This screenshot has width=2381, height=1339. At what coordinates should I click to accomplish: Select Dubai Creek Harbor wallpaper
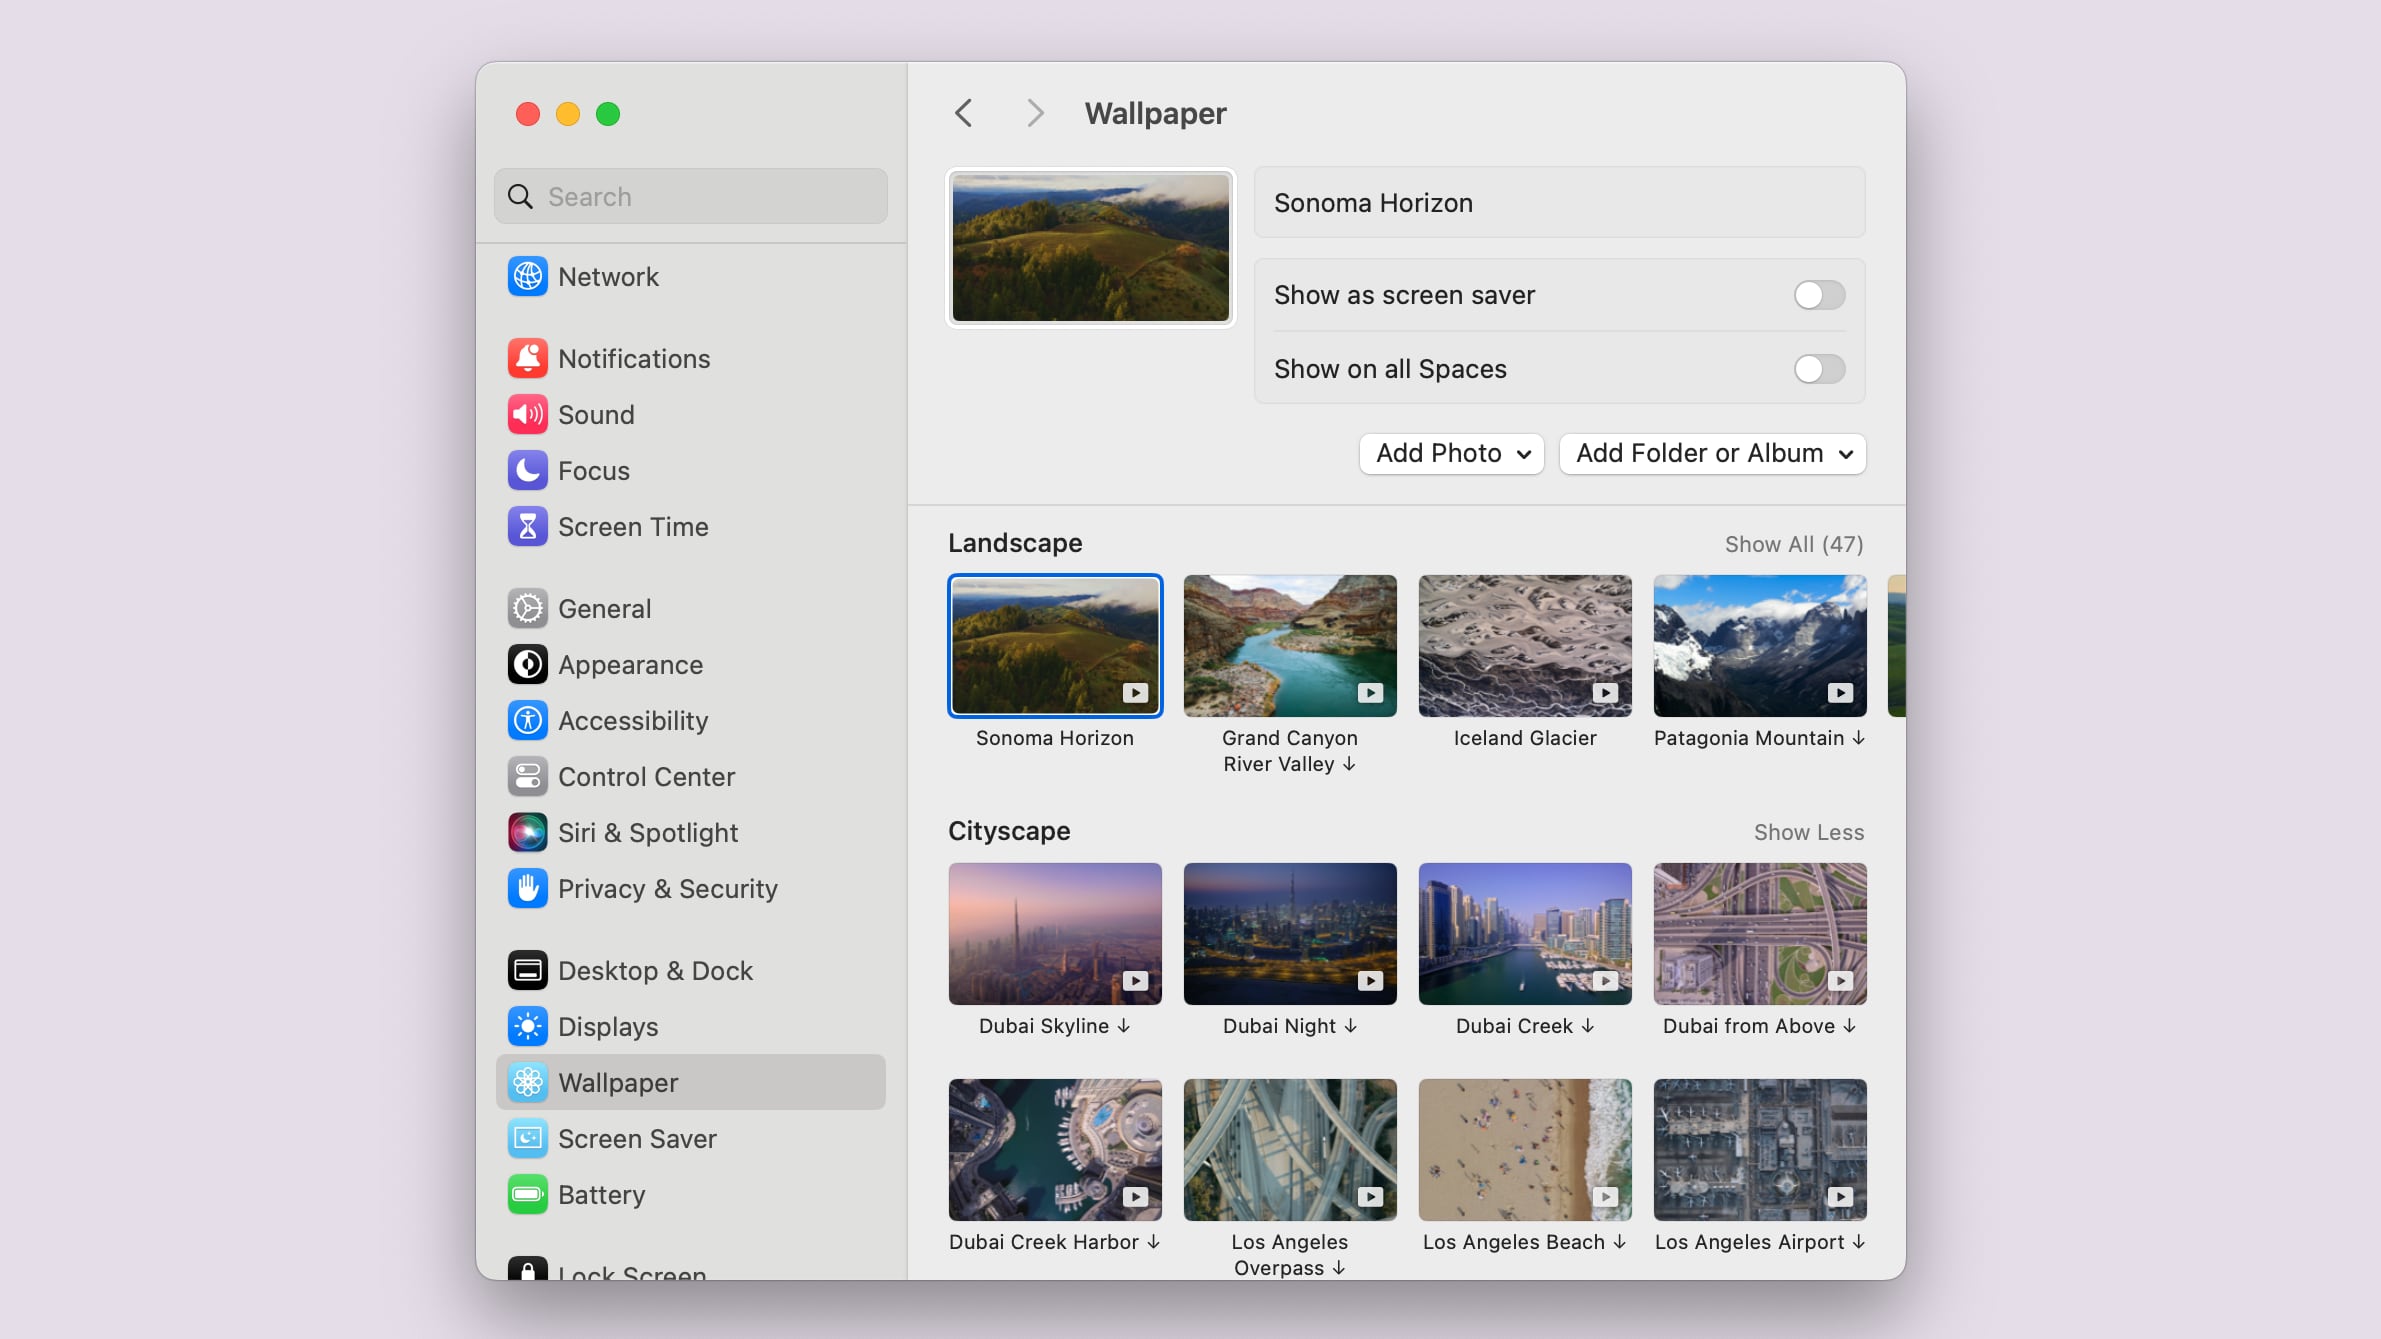1055,1149
